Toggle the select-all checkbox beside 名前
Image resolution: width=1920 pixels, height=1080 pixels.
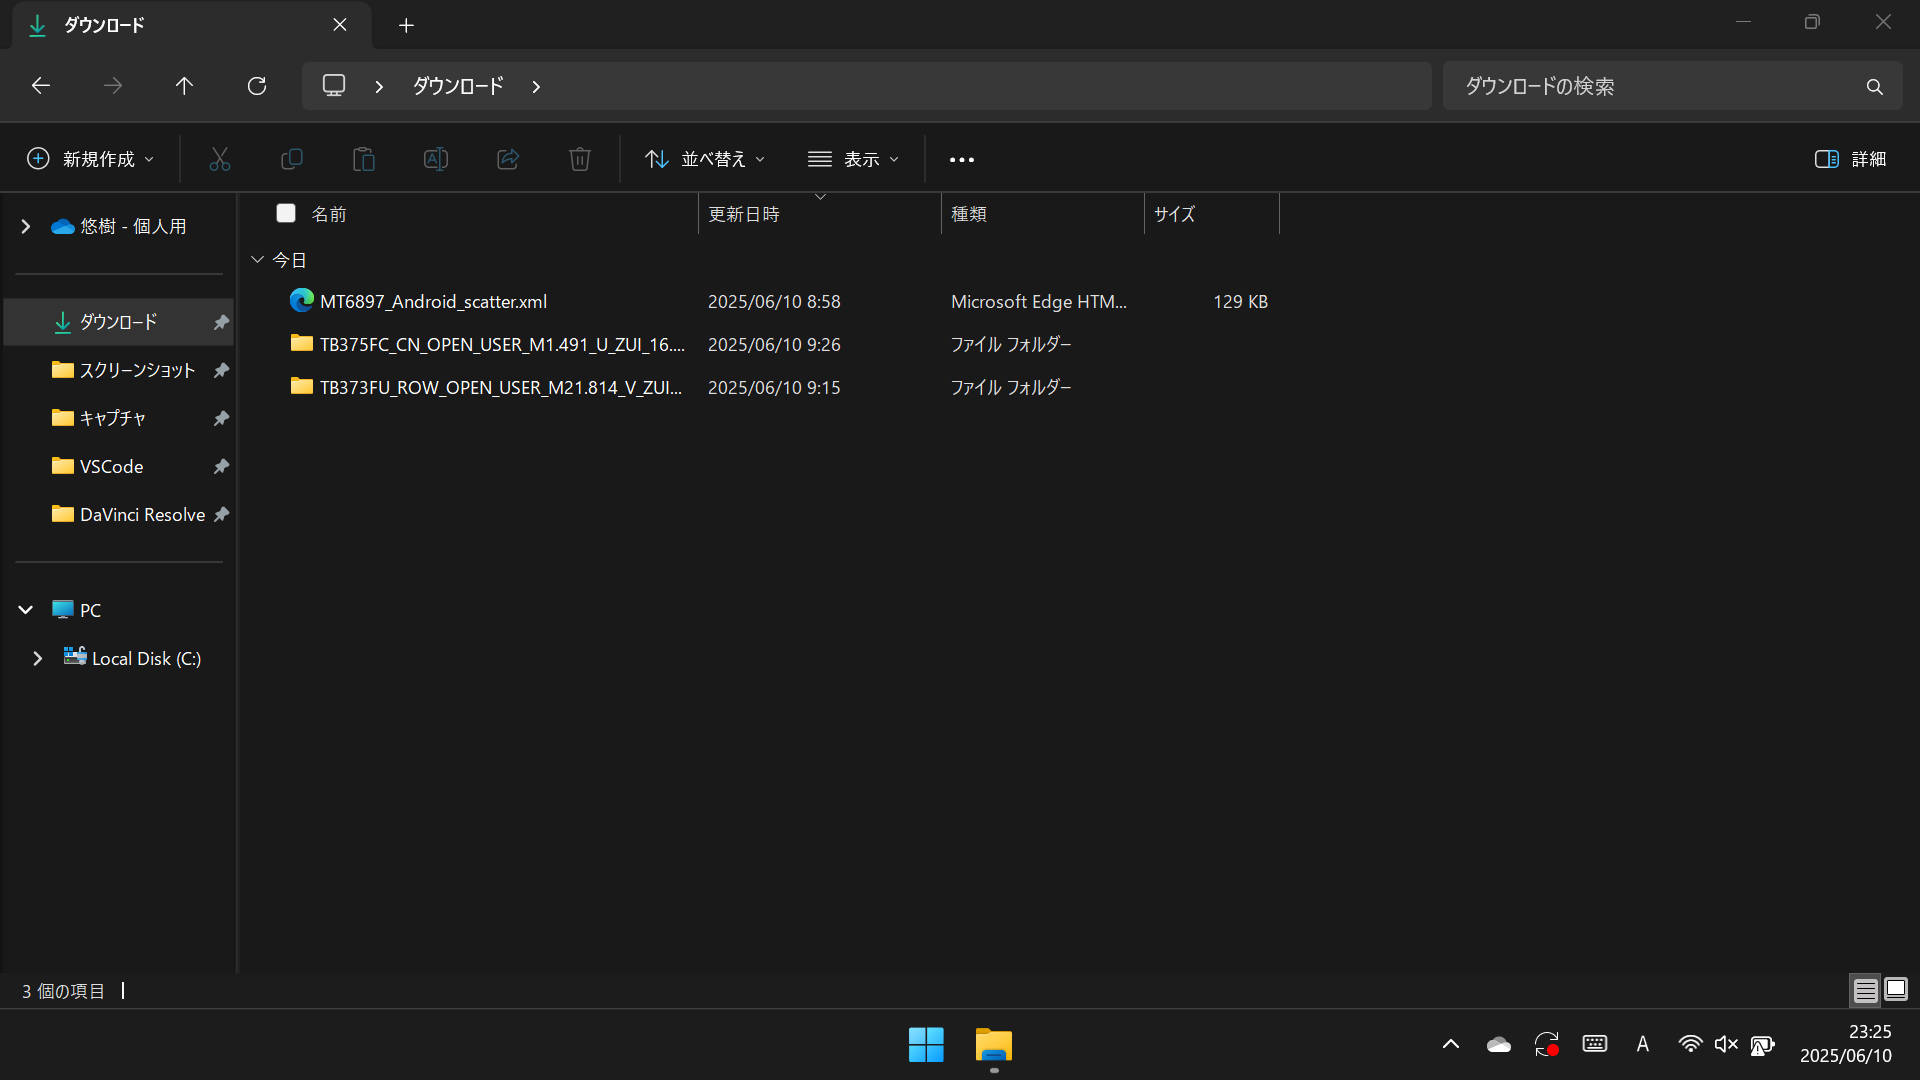click(x=286, y=213)
